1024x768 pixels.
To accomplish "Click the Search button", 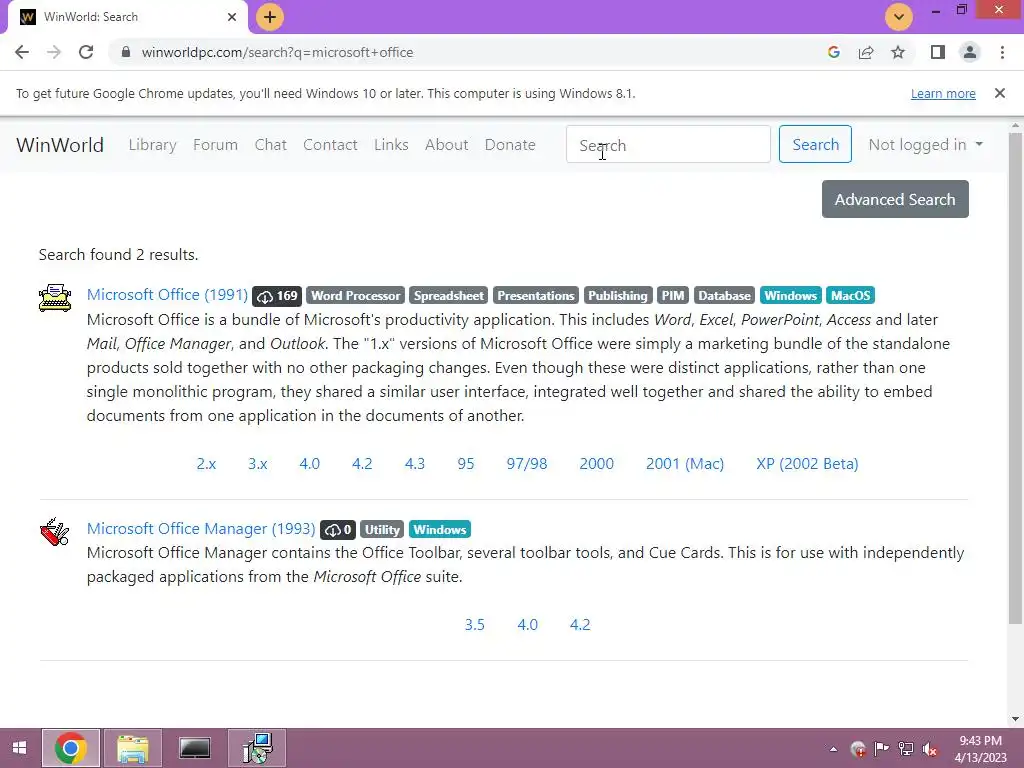I will point(815,144).
